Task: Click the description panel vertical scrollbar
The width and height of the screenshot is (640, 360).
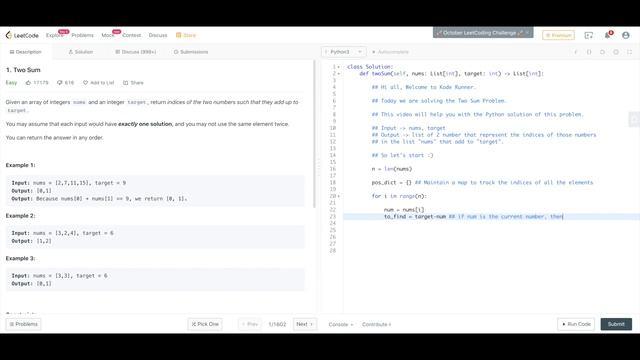Action: 314,134
